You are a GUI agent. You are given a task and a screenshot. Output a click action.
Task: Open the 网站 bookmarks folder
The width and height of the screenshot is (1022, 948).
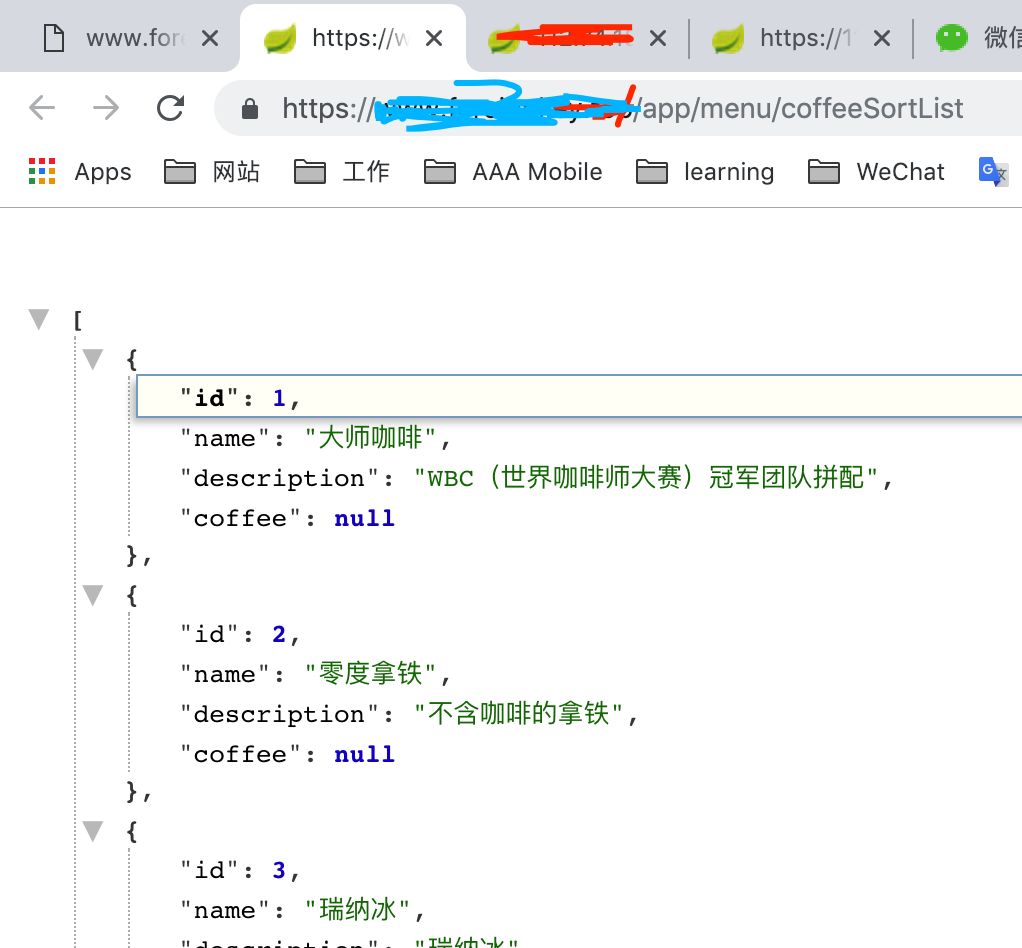coord(212,172)
